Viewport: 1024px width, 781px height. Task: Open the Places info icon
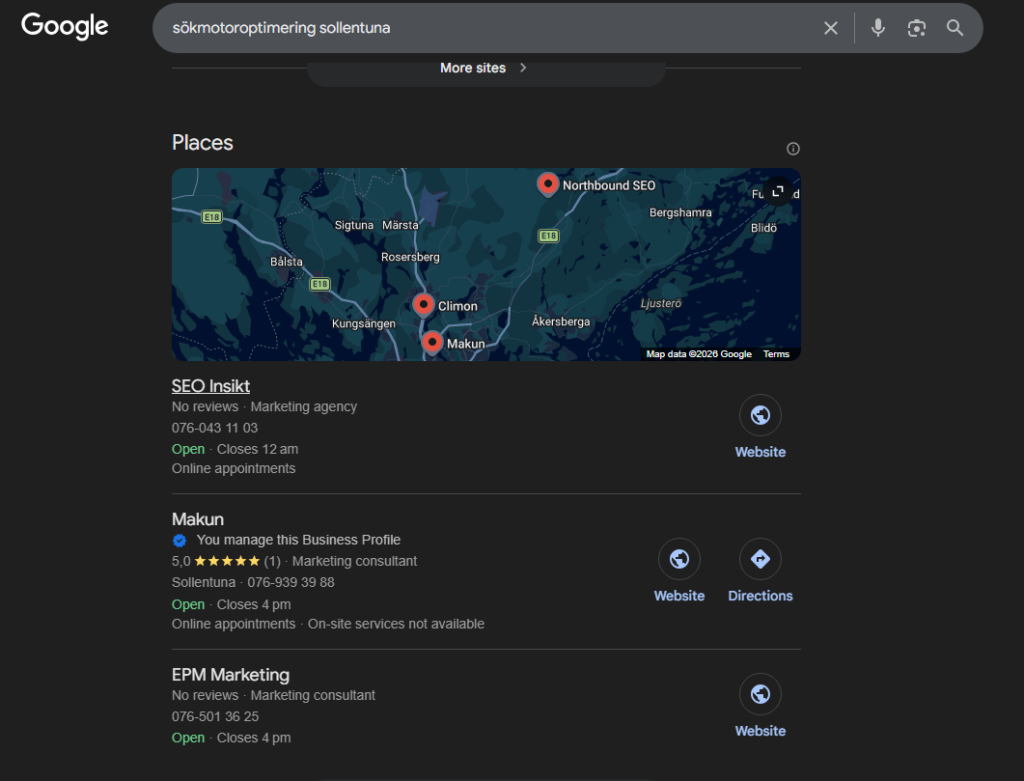(x=793, y=149)
